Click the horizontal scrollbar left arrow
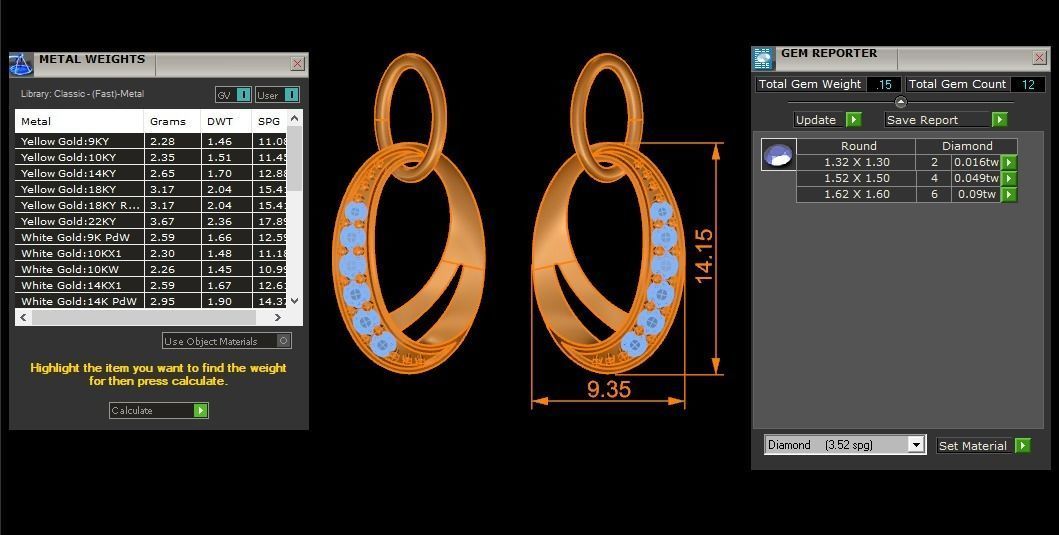This screenshot has height=535, width=1059. [24, 317]
